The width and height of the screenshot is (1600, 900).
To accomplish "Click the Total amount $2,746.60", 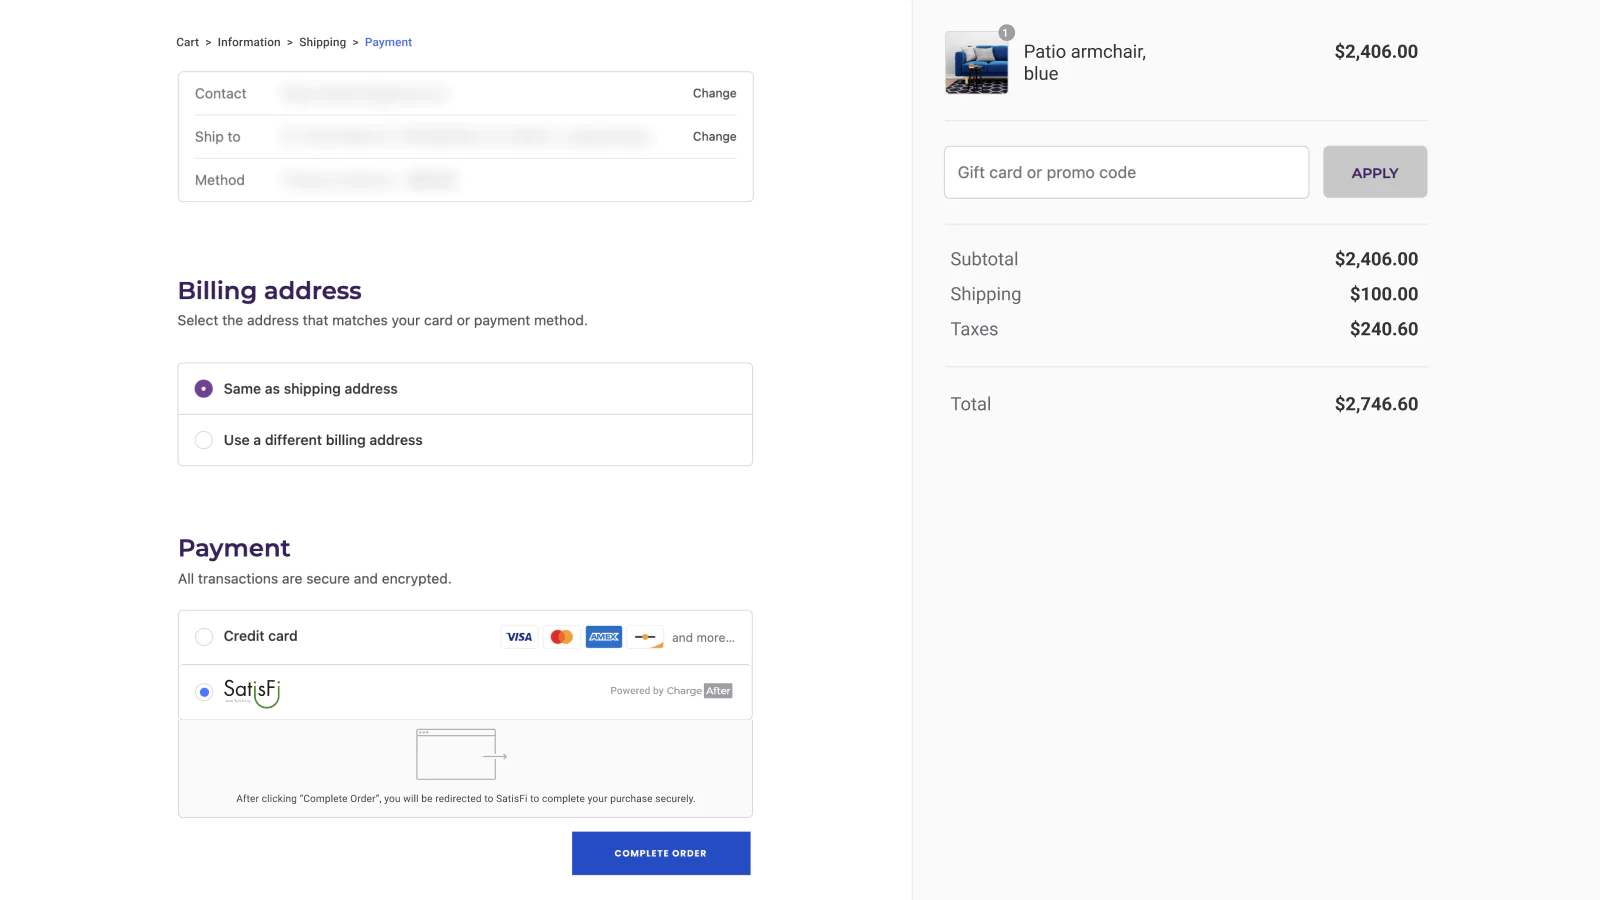I will (1376, 404).
